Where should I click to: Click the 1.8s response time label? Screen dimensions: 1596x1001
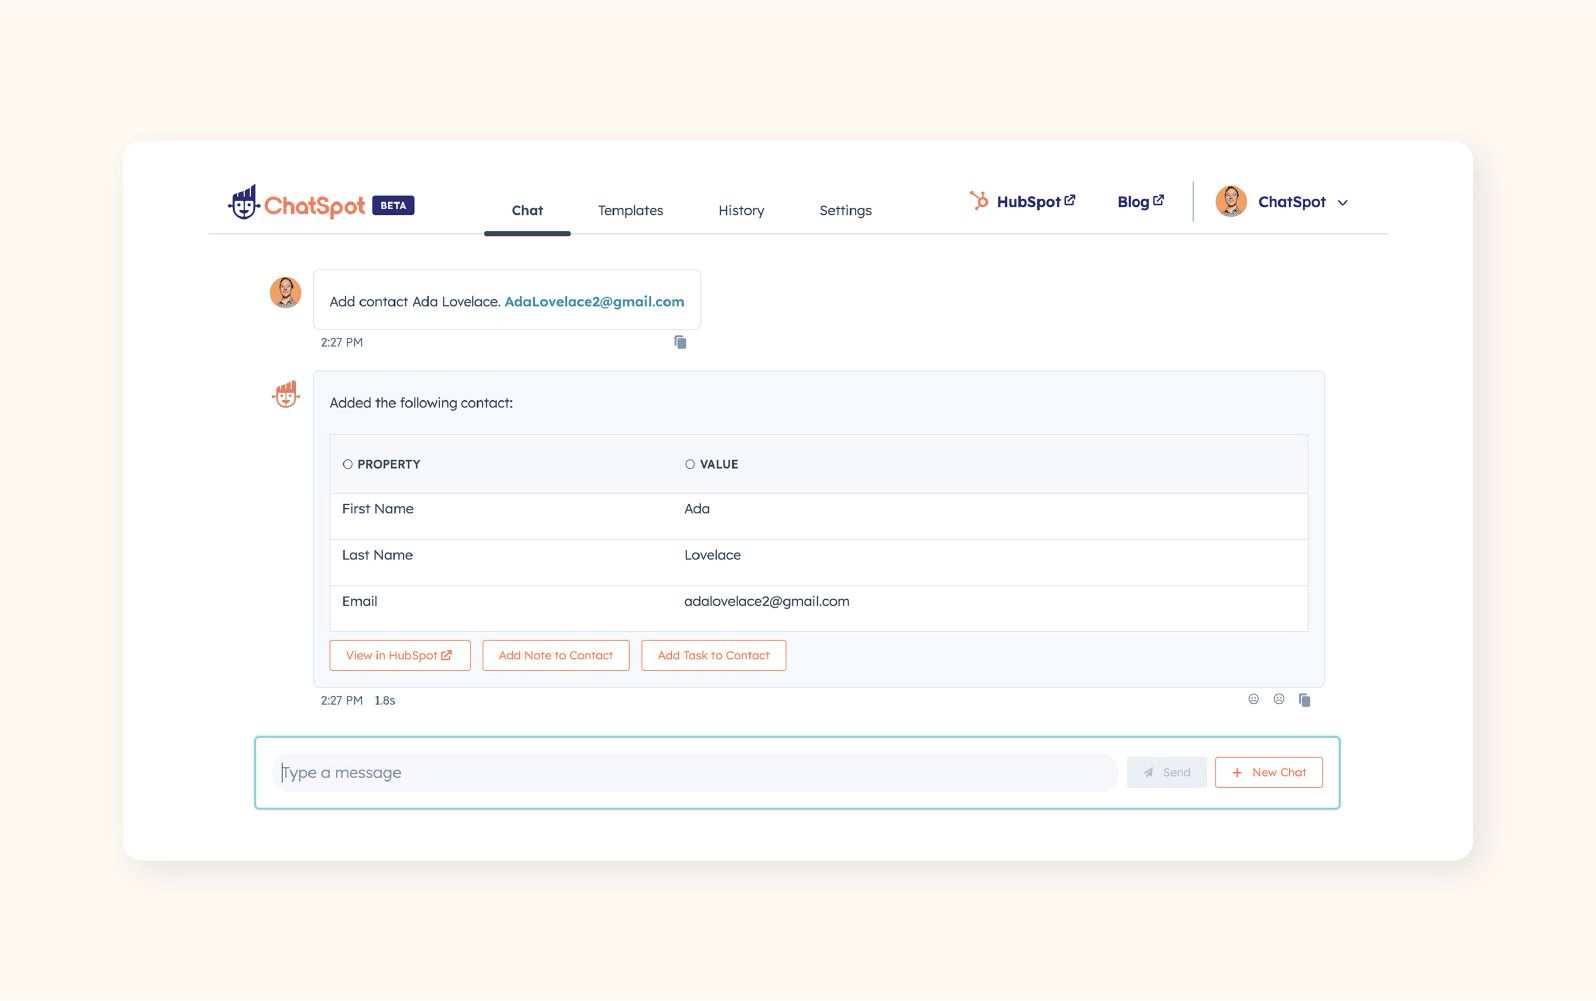pyautogui.click(x=385, y=701)
